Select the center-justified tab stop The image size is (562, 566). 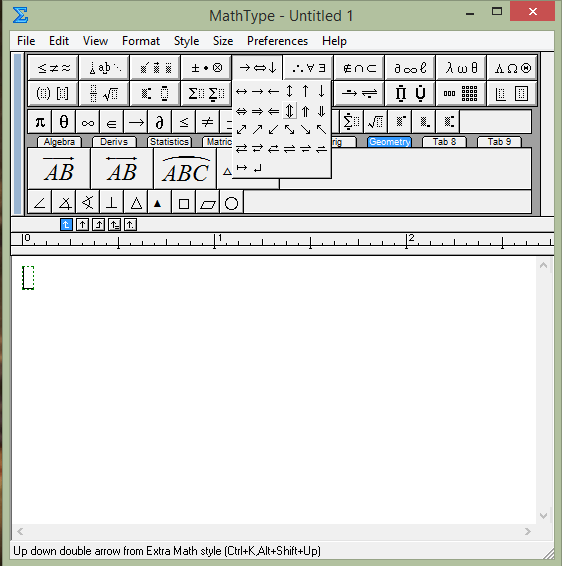click(82, 225)
